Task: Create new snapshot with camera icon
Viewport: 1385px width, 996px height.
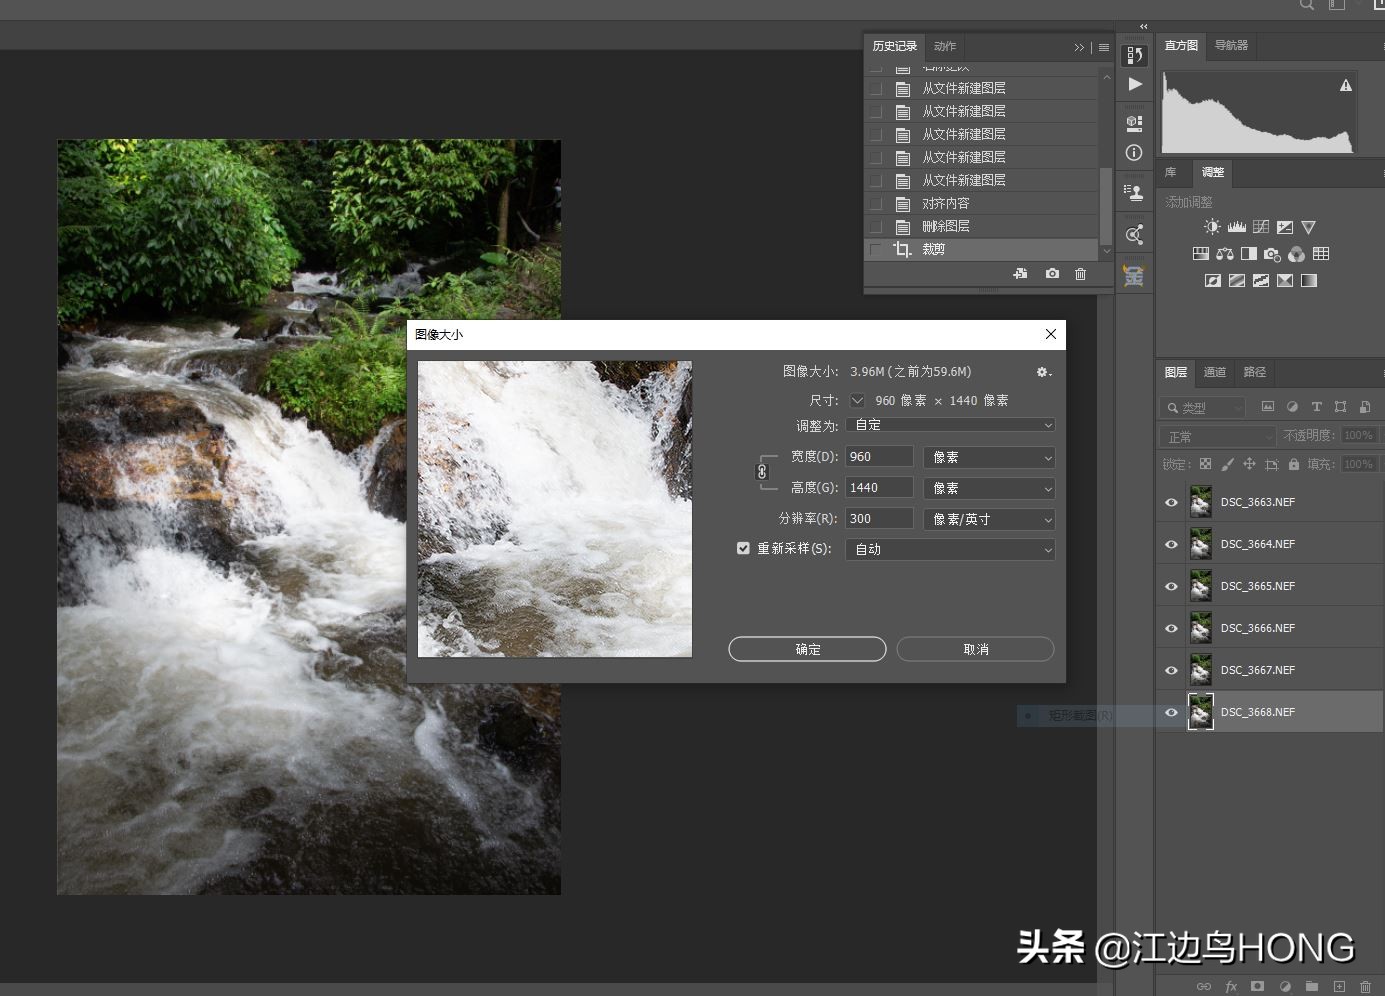Action: (1052, 274)
